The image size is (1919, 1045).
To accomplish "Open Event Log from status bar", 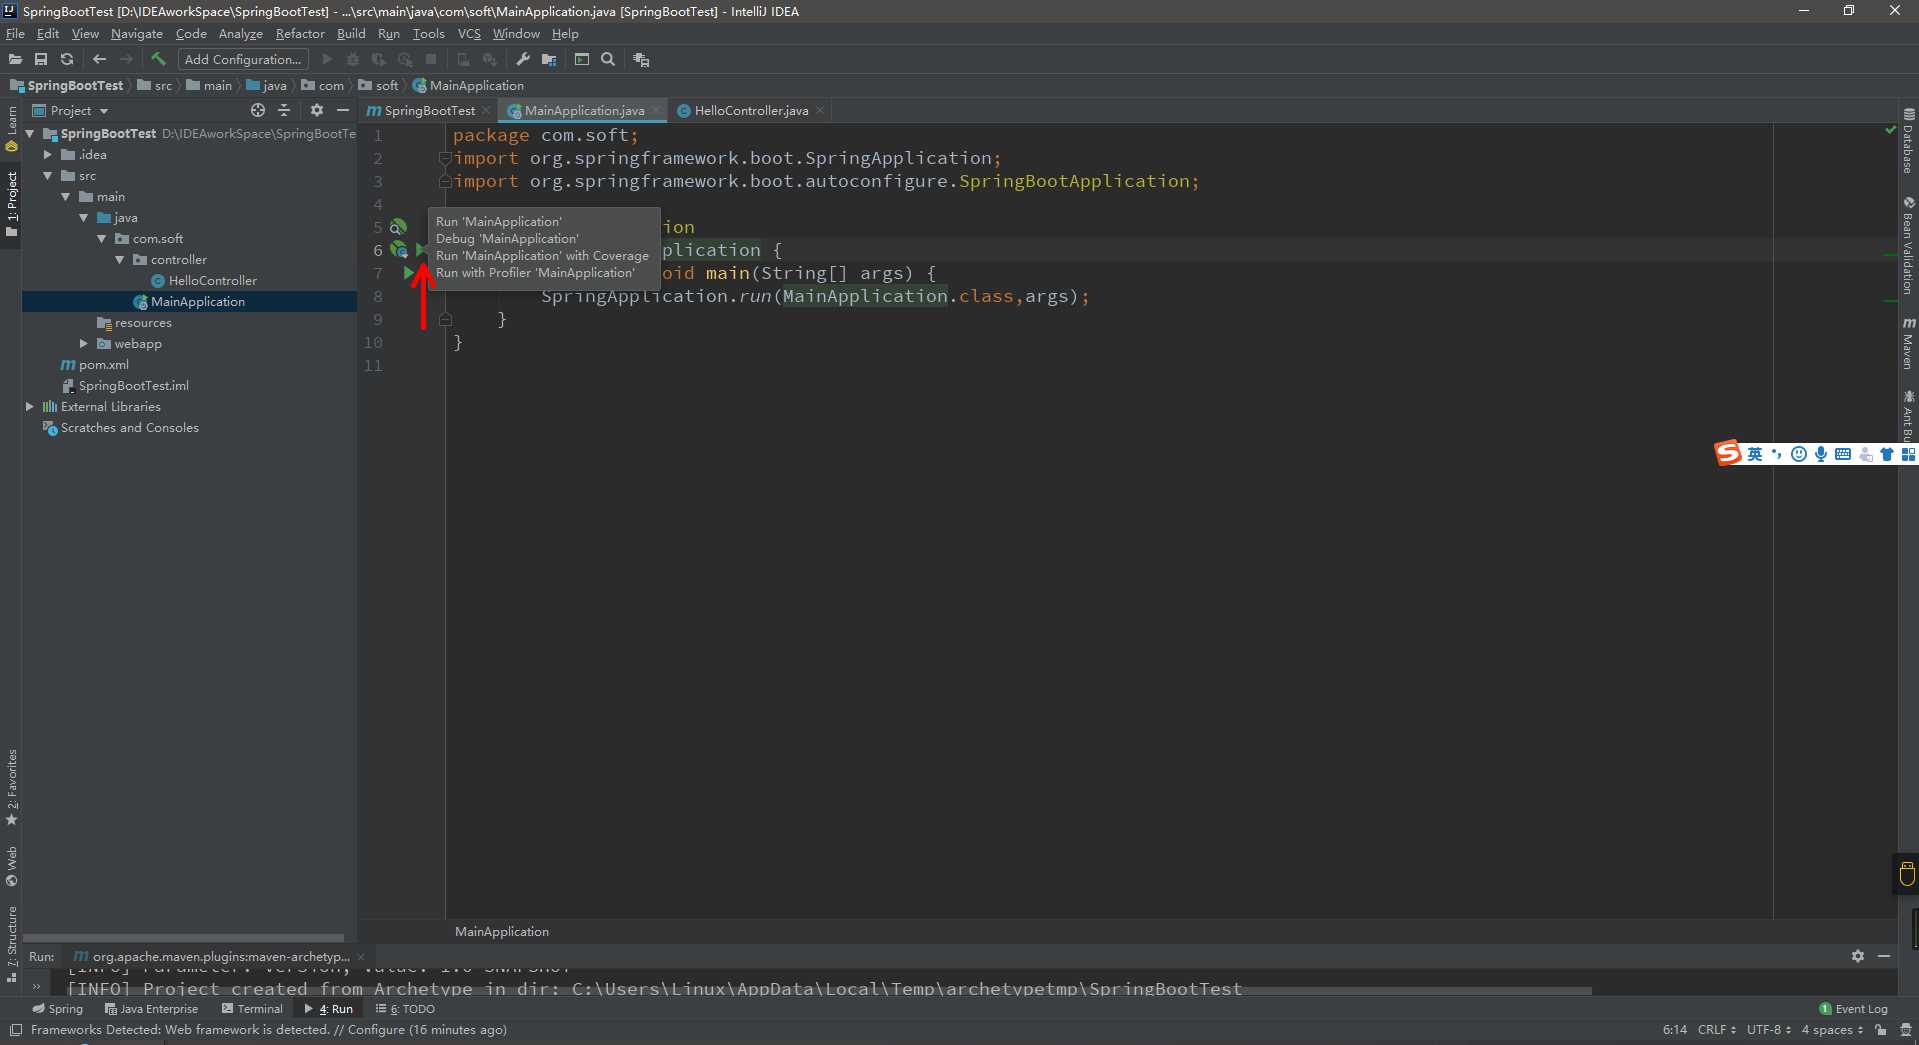I will pos(1853,1009).
